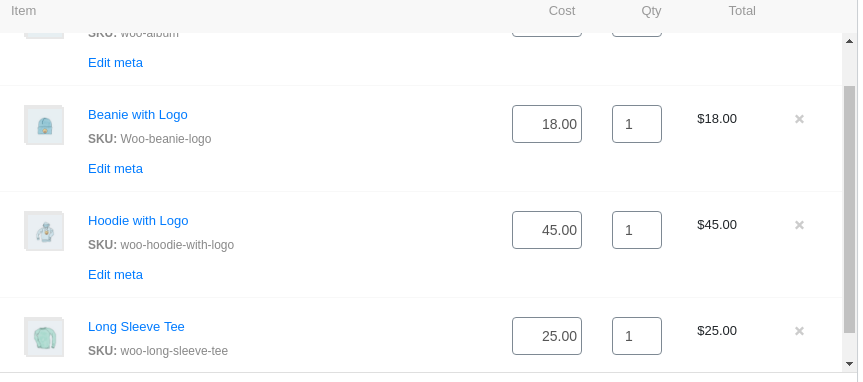
Task: Edit meta for Hoodie with Logo
Action: (116, 275)
